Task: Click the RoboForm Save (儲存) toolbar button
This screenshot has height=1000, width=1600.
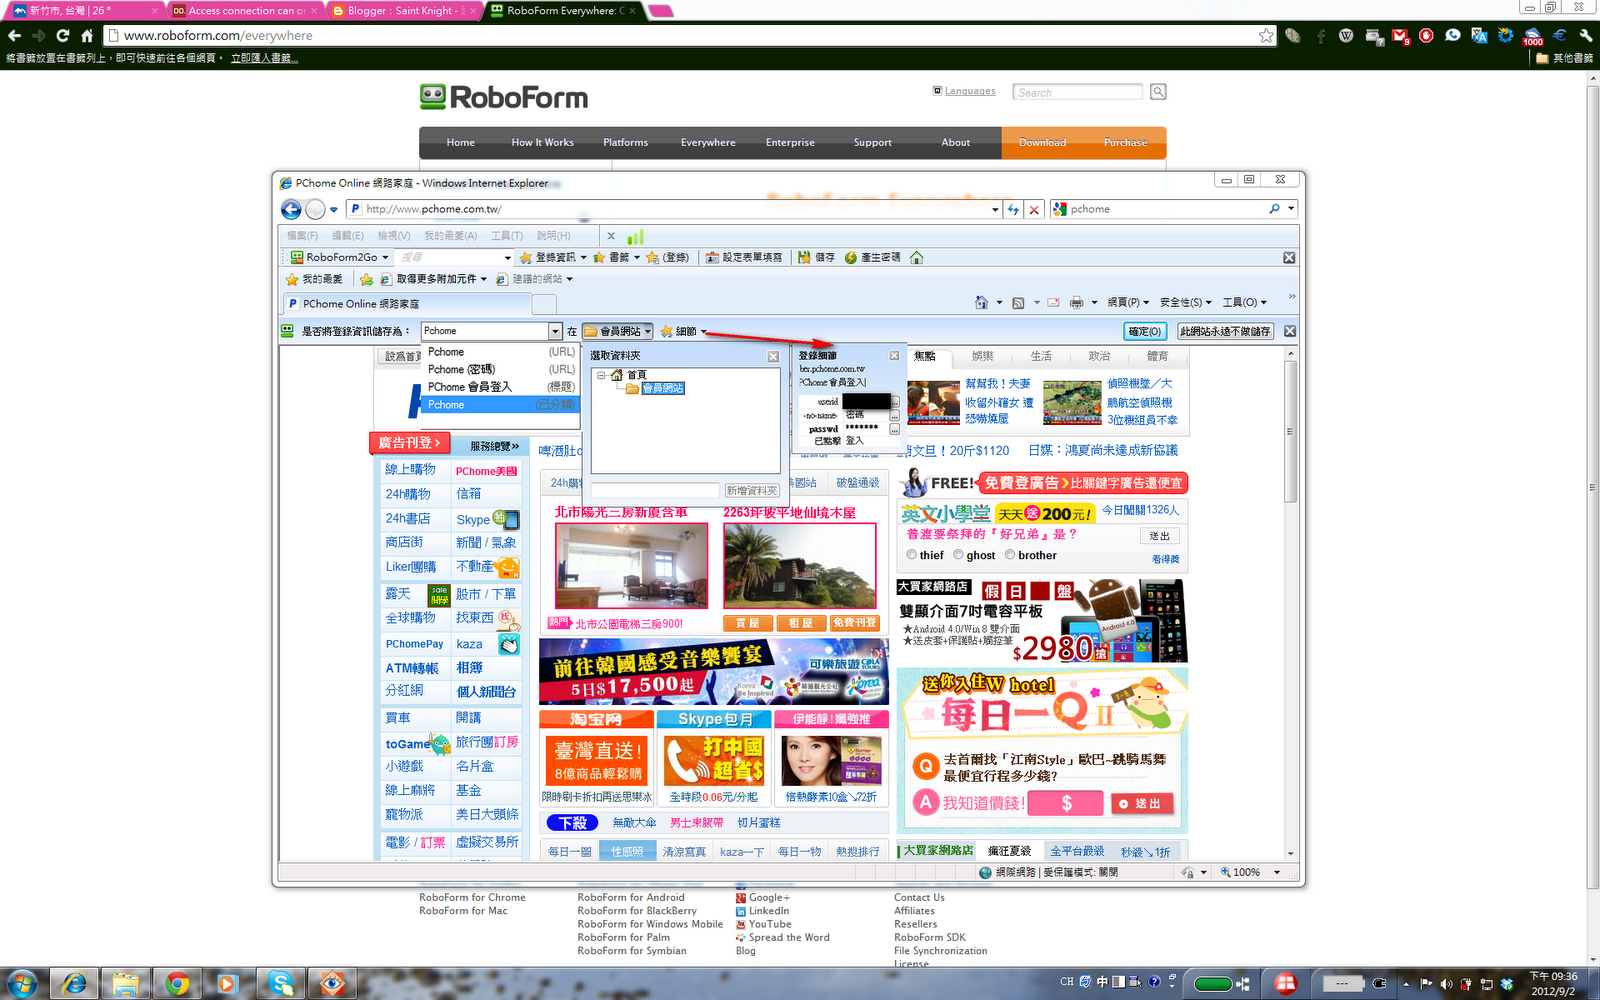Action: pyautogui.click(x=816, y=257)
